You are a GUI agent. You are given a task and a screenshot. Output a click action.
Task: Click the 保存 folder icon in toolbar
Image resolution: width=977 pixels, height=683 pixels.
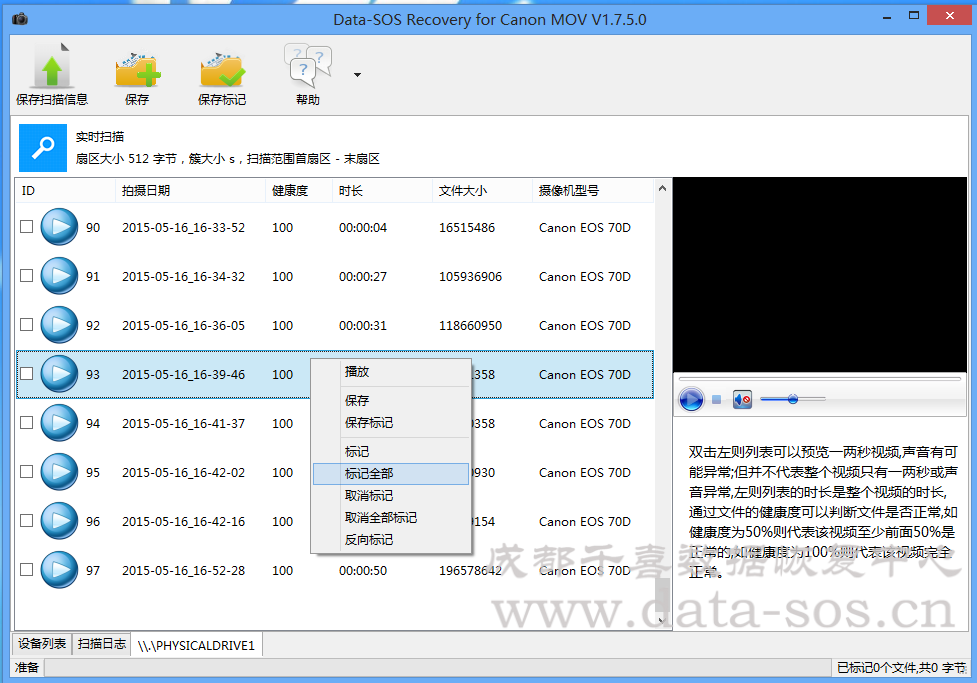coord(137,68)
